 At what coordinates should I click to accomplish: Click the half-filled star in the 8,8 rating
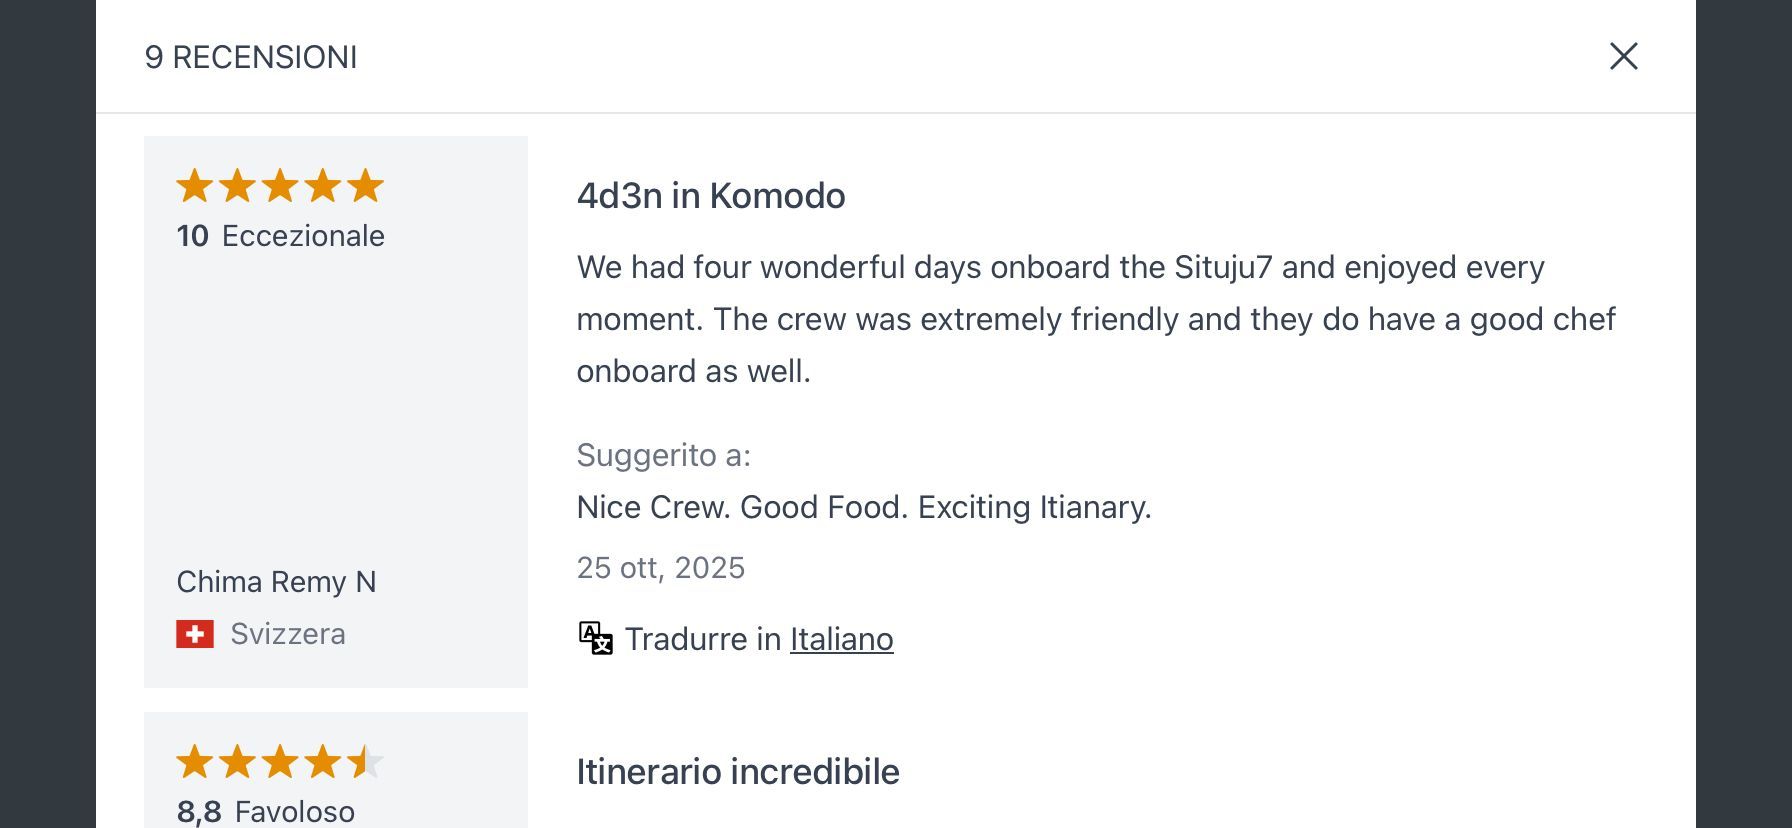(x=365, y=762)
